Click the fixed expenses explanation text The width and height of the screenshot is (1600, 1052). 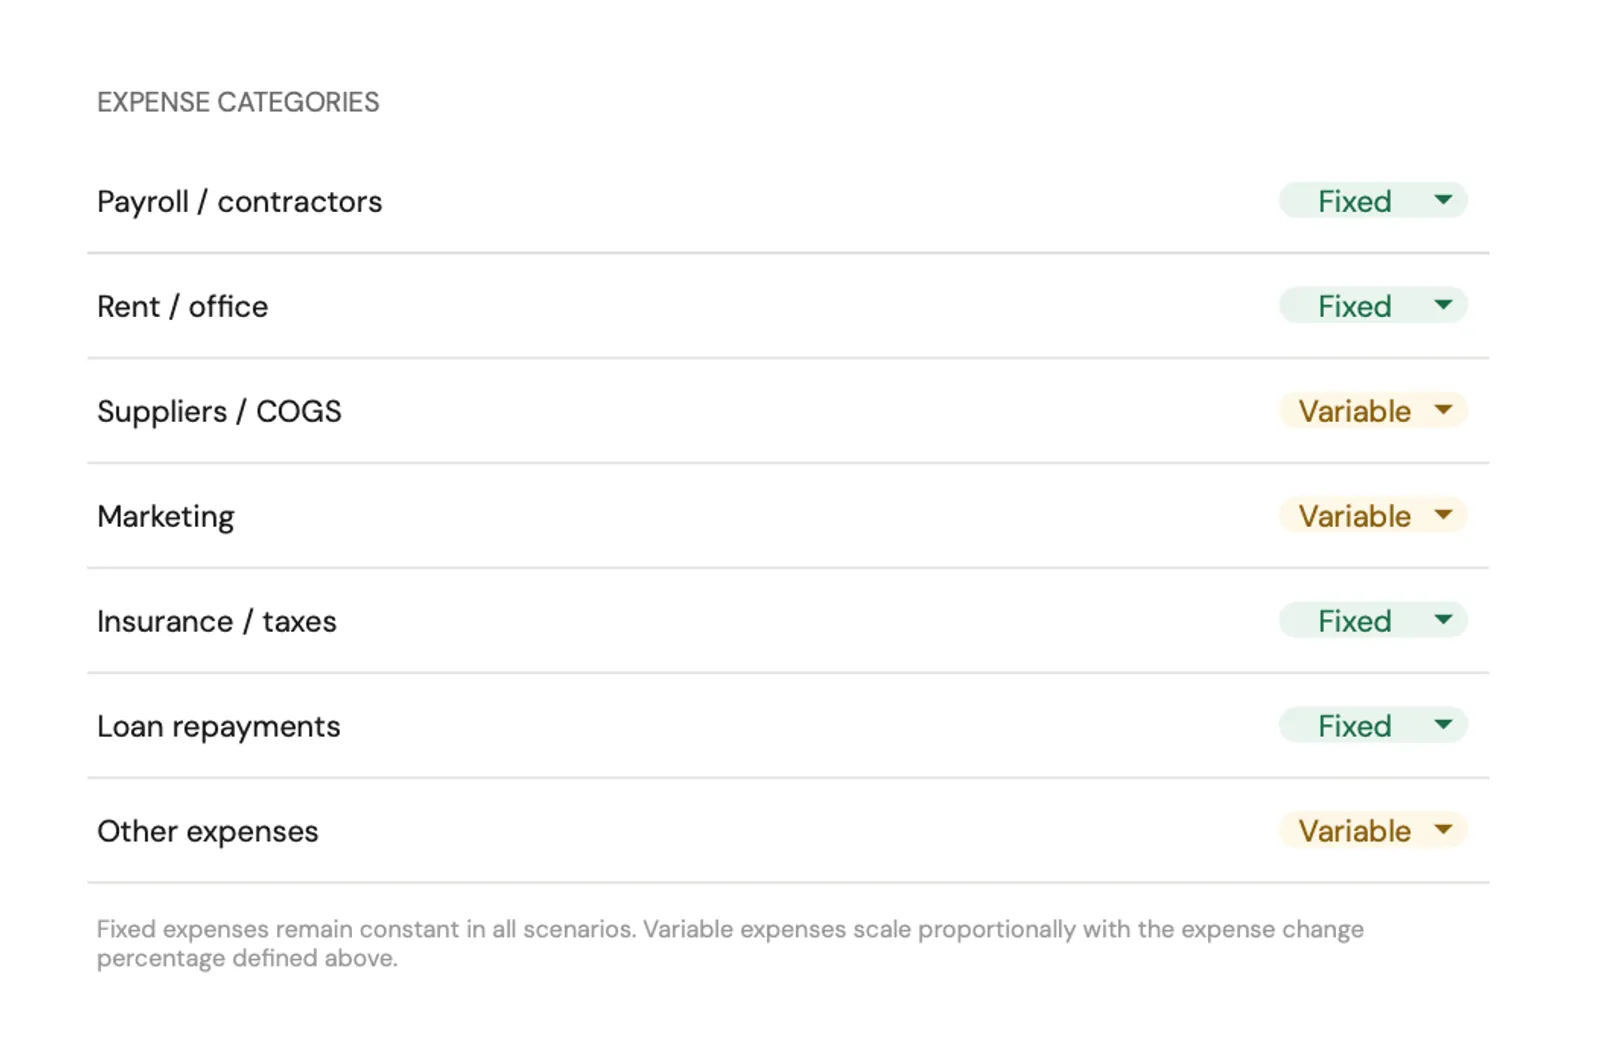[729, 943]
